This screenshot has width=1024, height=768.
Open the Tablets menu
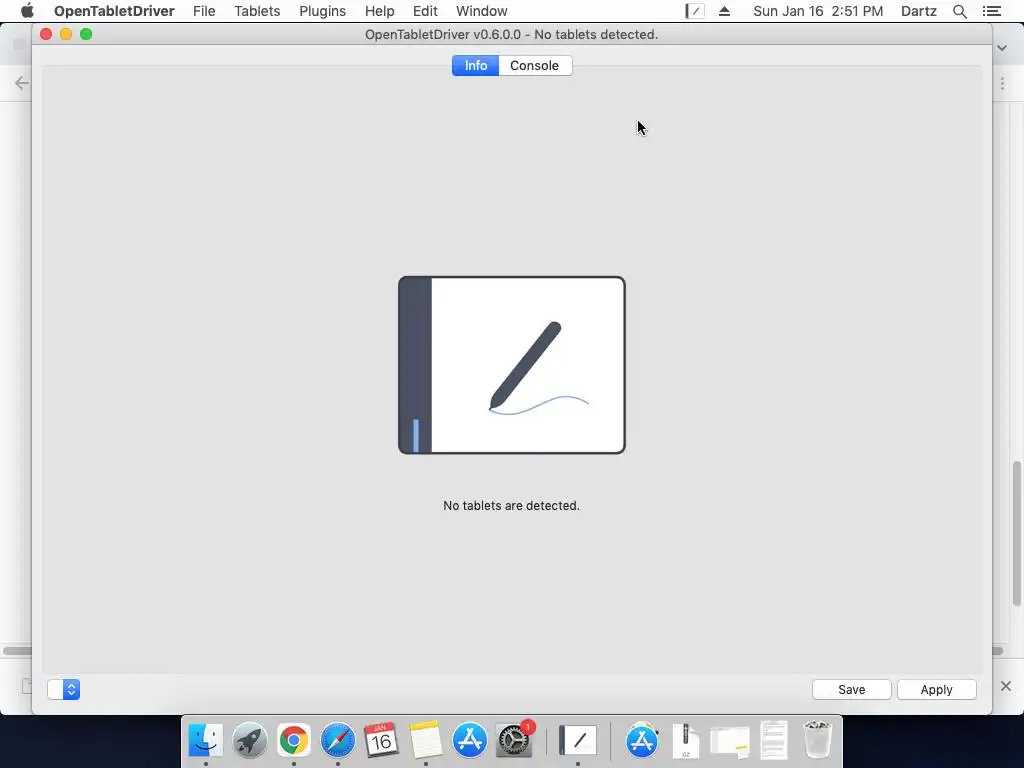click(x=257, y=11)
